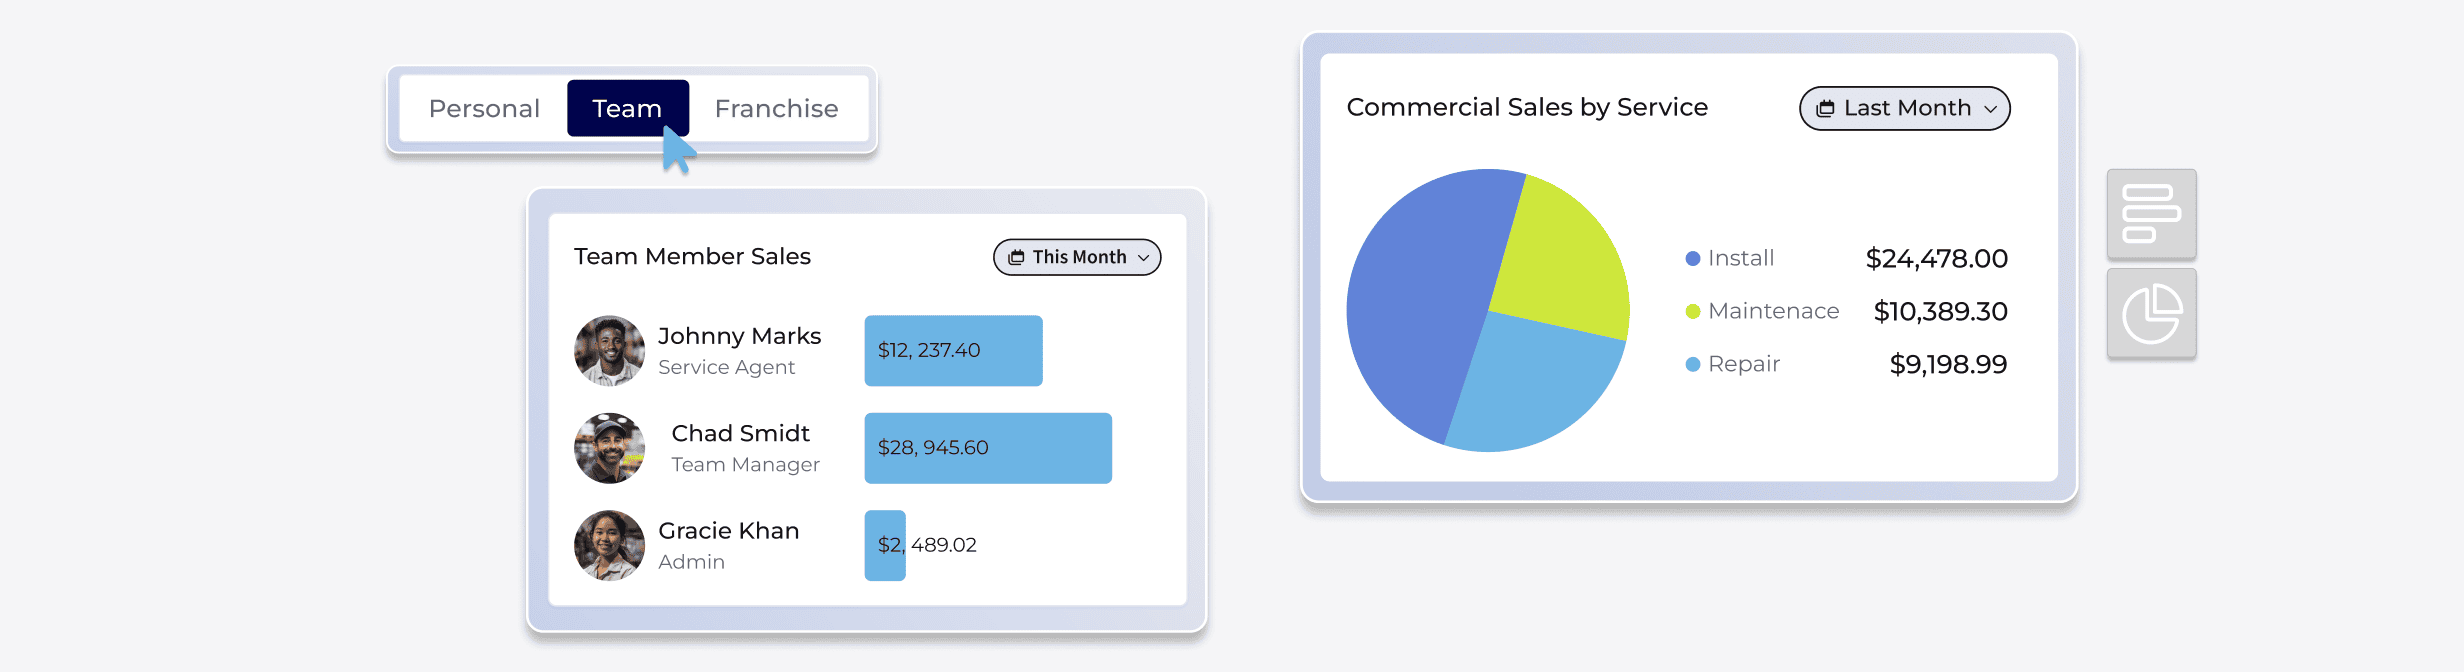Open the Last Month dropdown
The image size is (2464, 672).
click(1904, 108)
